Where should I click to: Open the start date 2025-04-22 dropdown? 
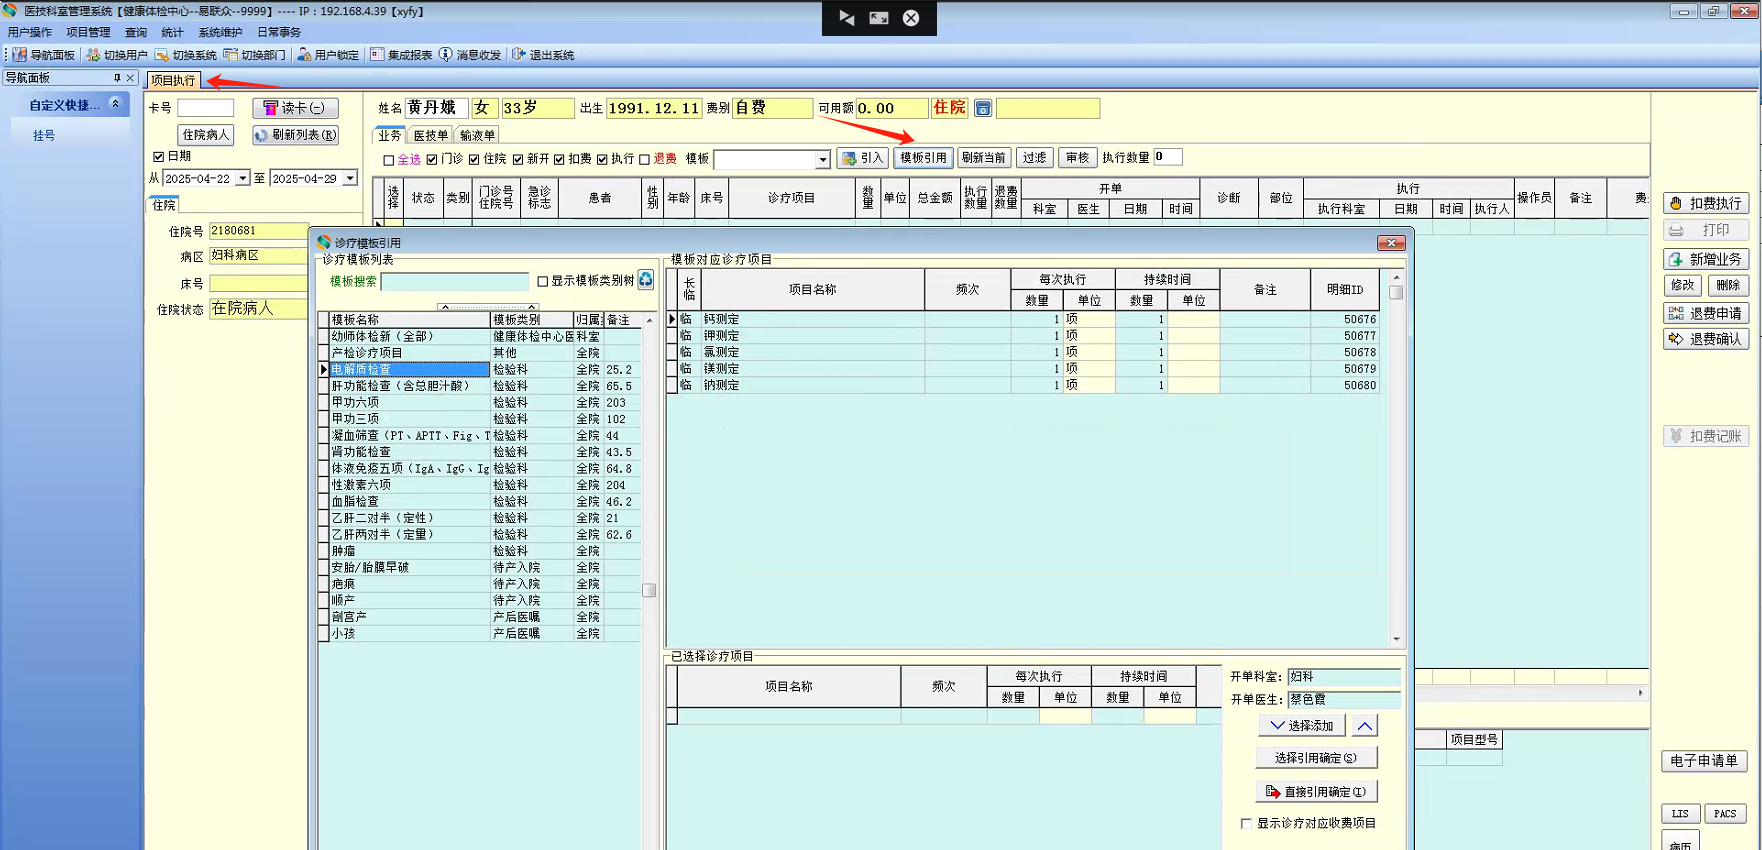tap(242, 178)
